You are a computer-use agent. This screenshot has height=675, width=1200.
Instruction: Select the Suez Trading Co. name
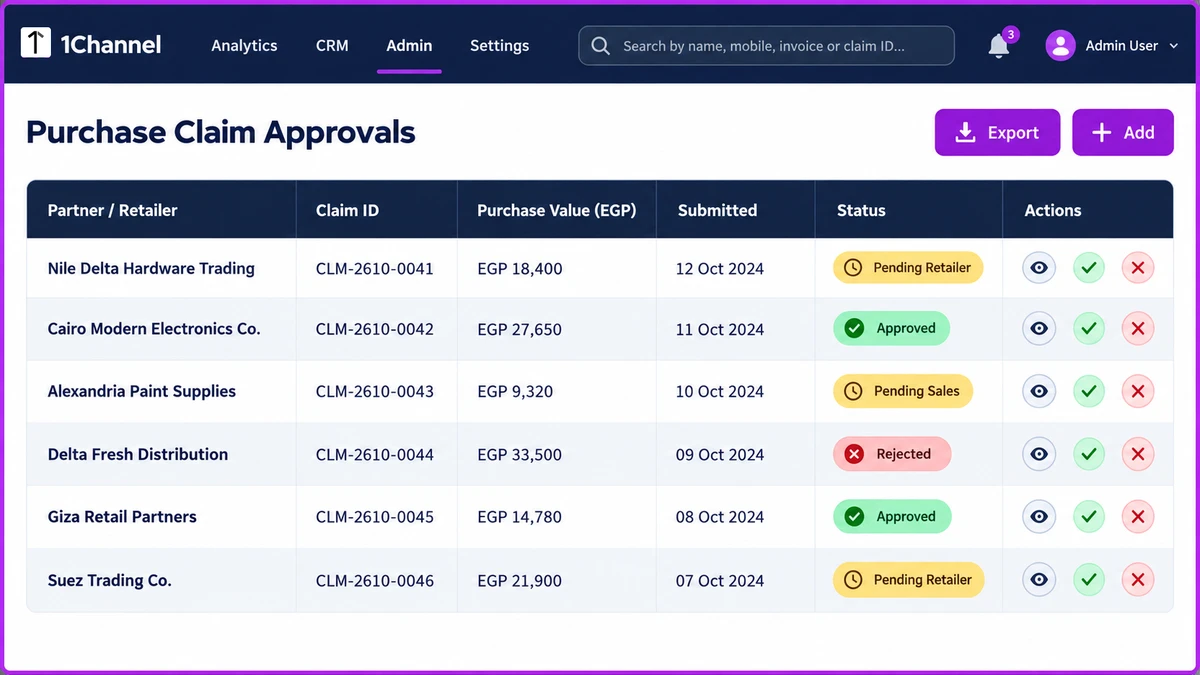[x=109, y=580]
